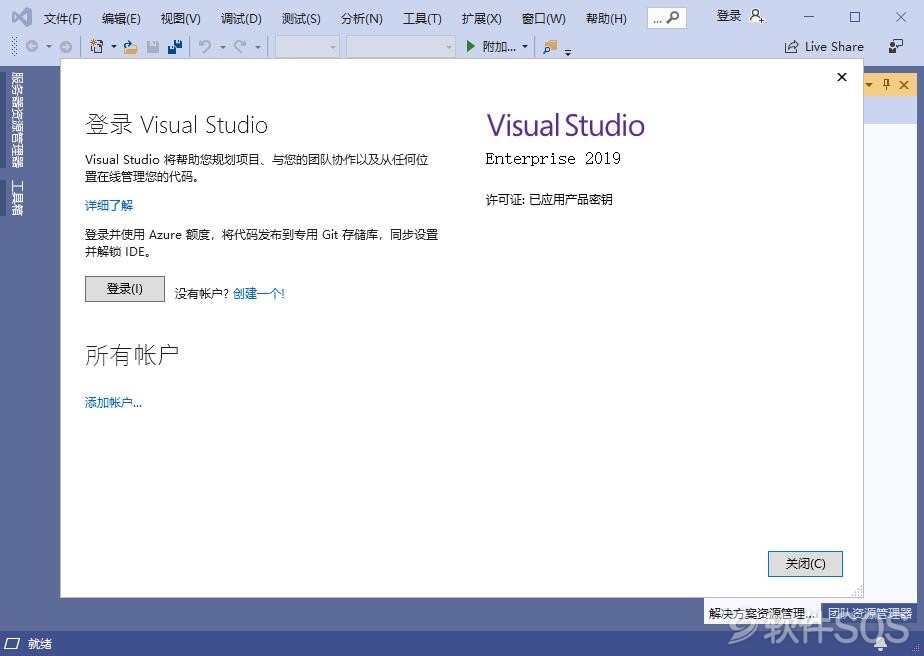Image resolution: width=924 pixels, height=656 pixels.
Task: Click the Save All toolbar icon
Action: coord(174,47)
